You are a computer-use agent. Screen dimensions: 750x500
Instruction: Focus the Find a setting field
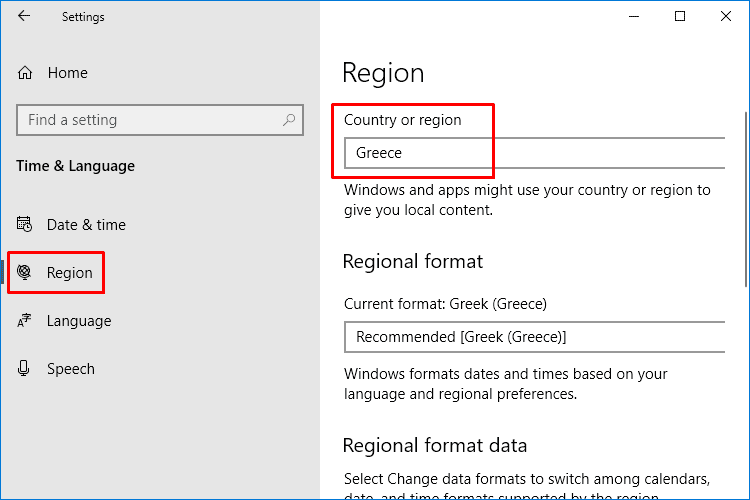point(160,120)
